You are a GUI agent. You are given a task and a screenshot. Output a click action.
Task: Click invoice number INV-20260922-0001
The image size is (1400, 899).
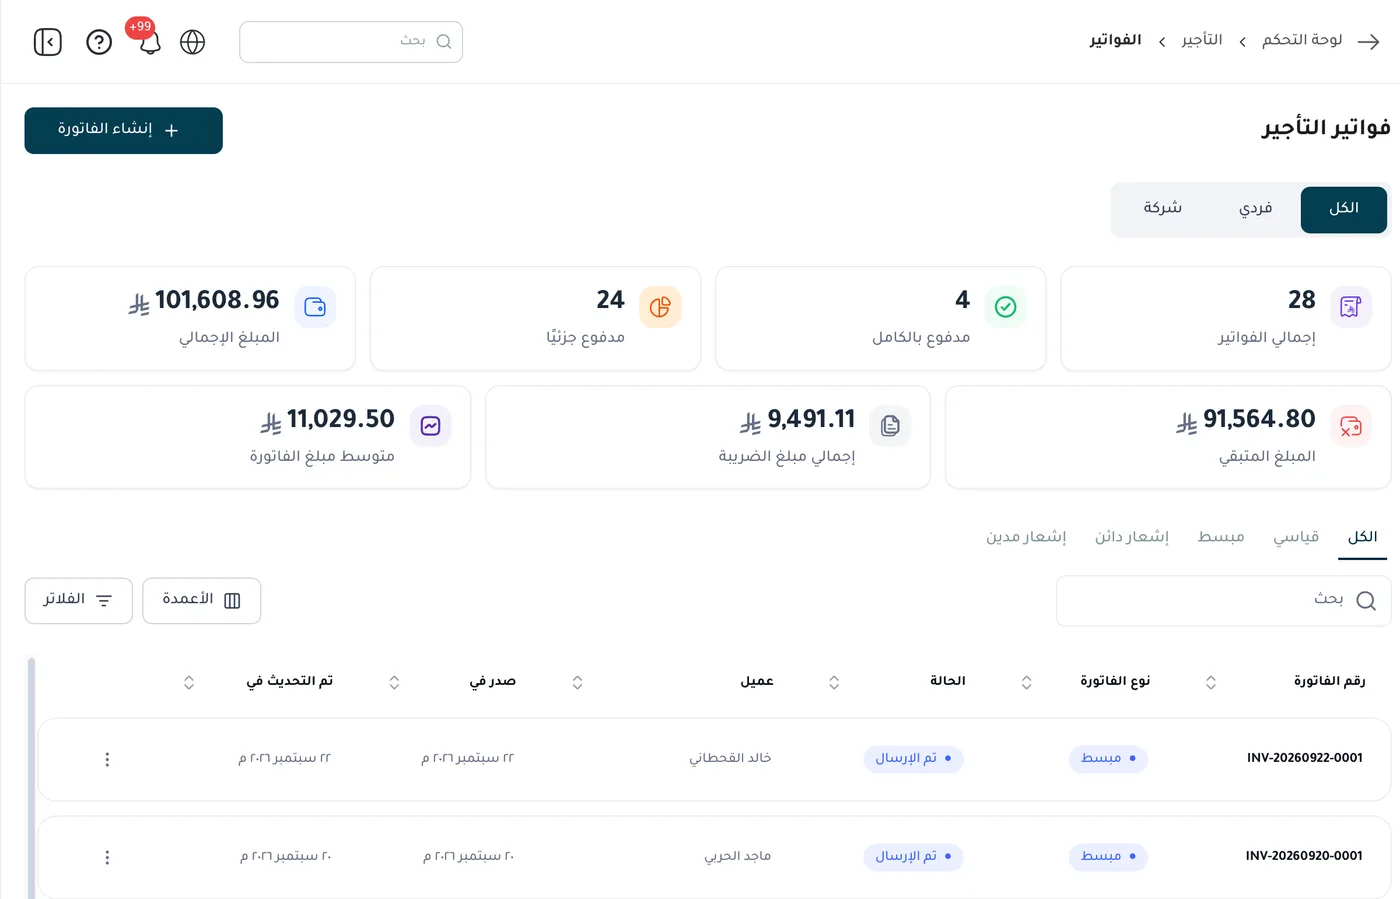[x=1304, y=758]
